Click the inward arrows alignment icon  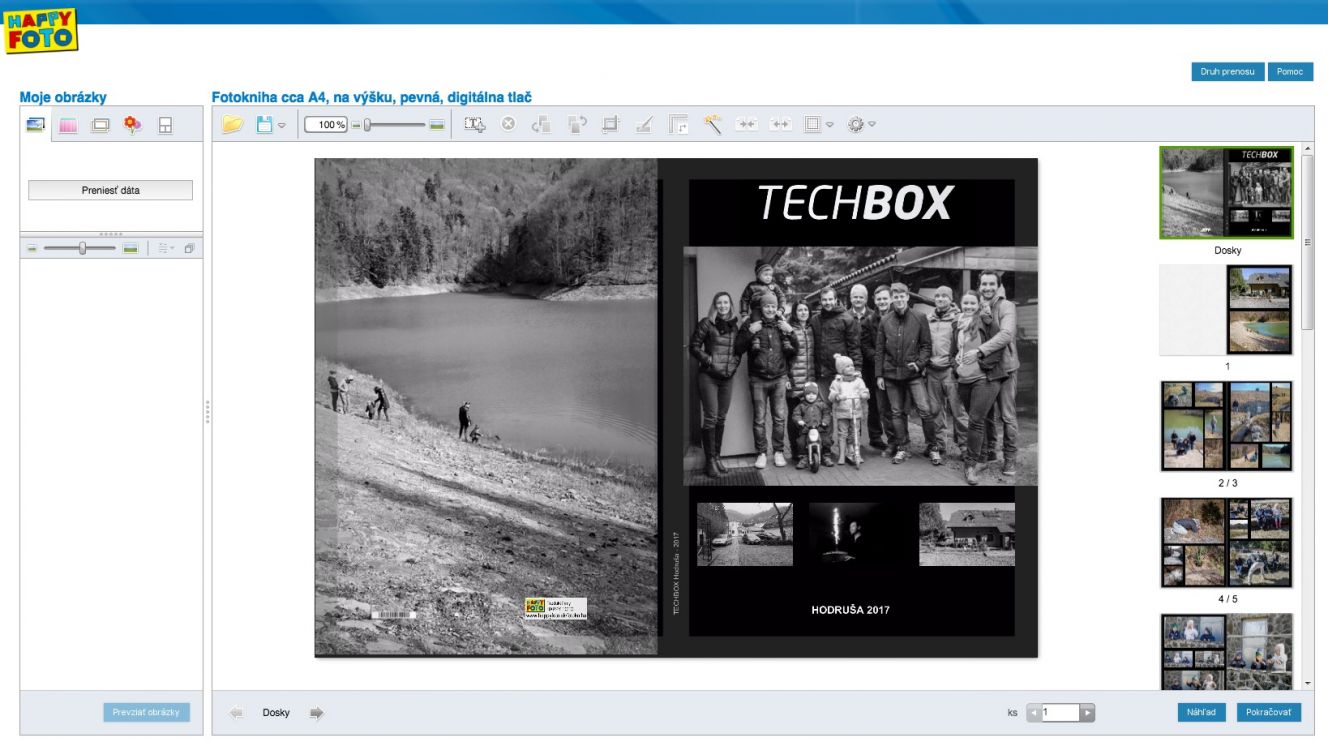coord(747,125)
